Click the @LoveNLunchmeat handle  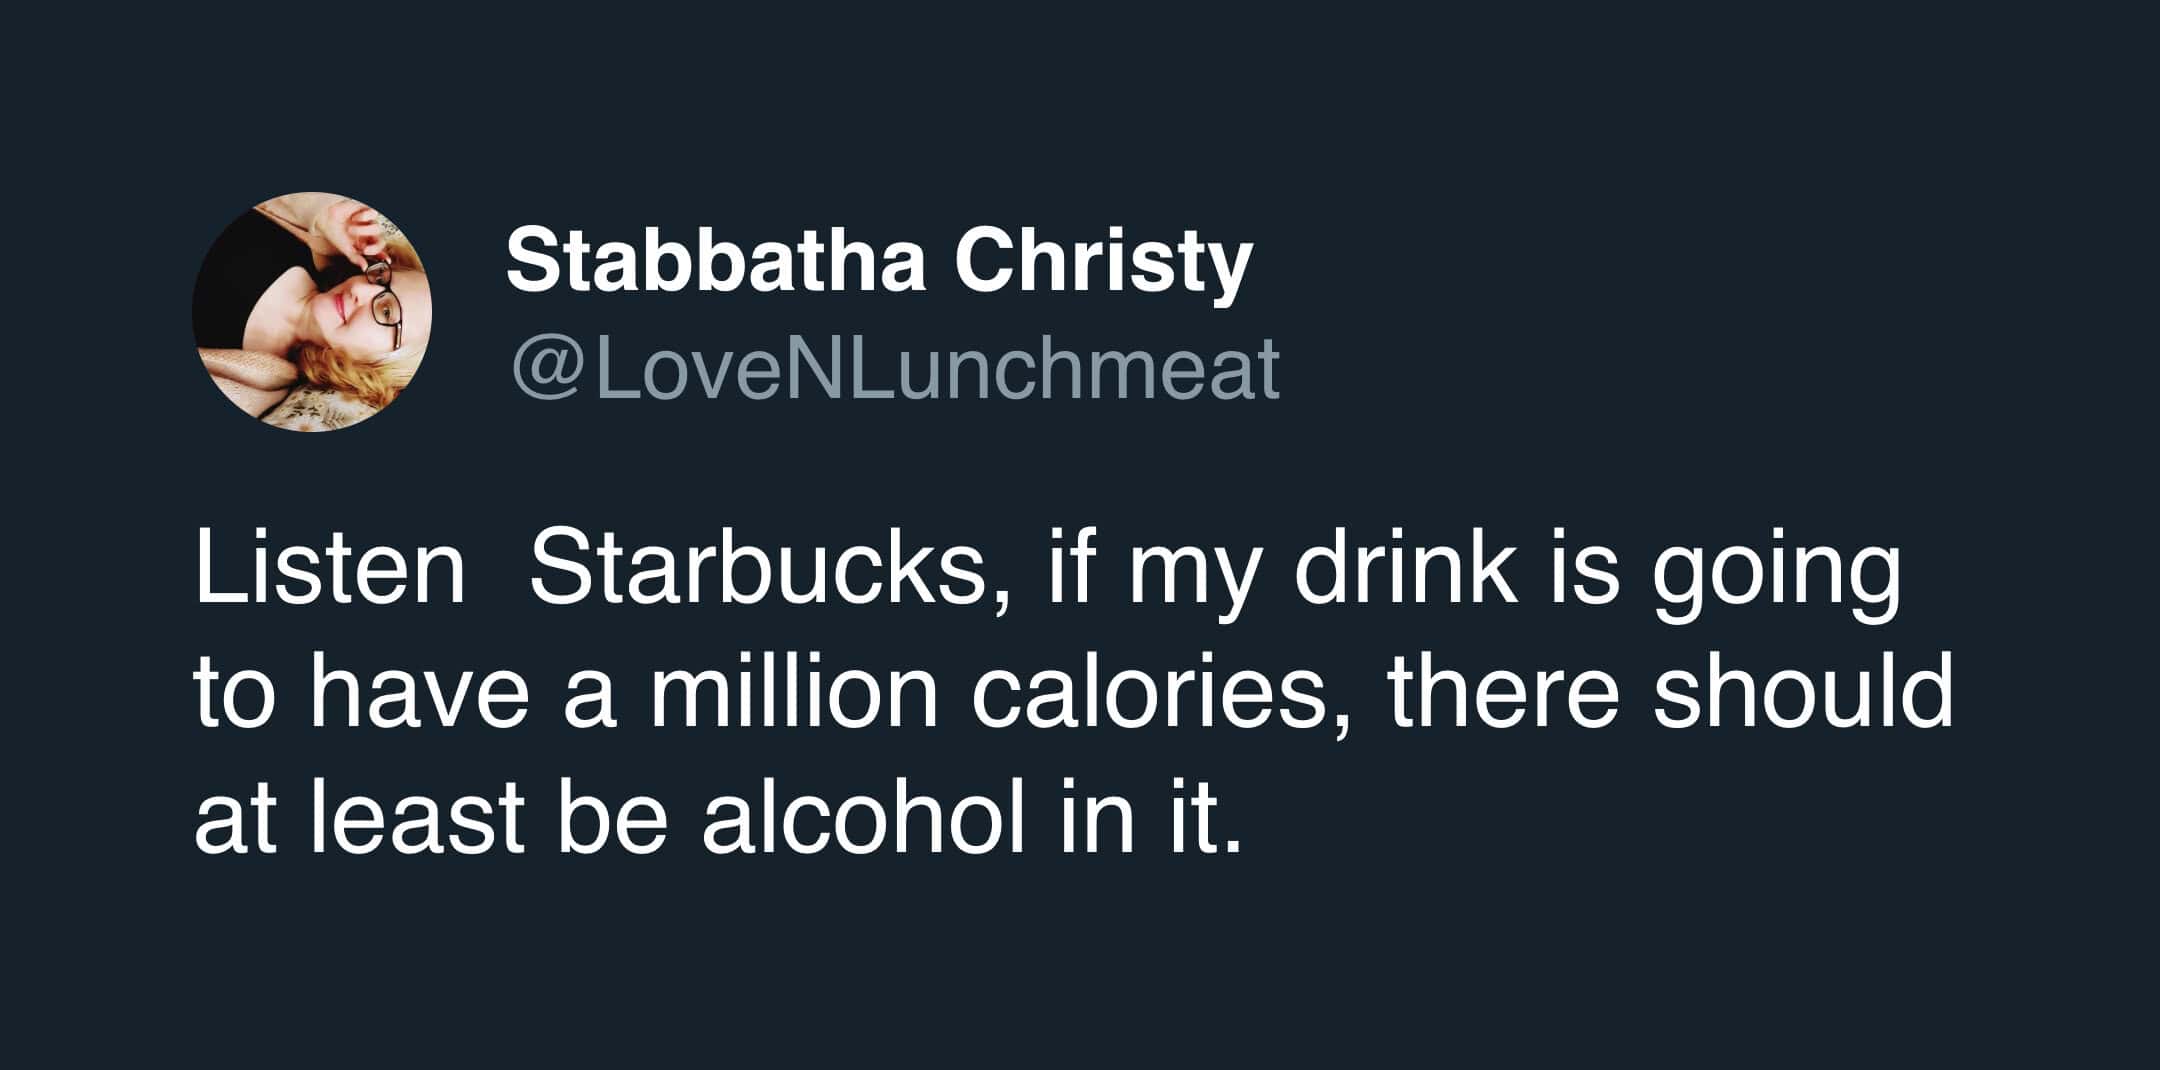pos(895,368)
